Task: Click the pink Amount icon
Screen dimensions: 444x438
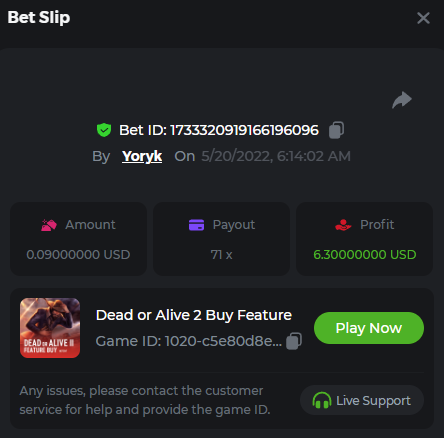Action: click(49, 225)
